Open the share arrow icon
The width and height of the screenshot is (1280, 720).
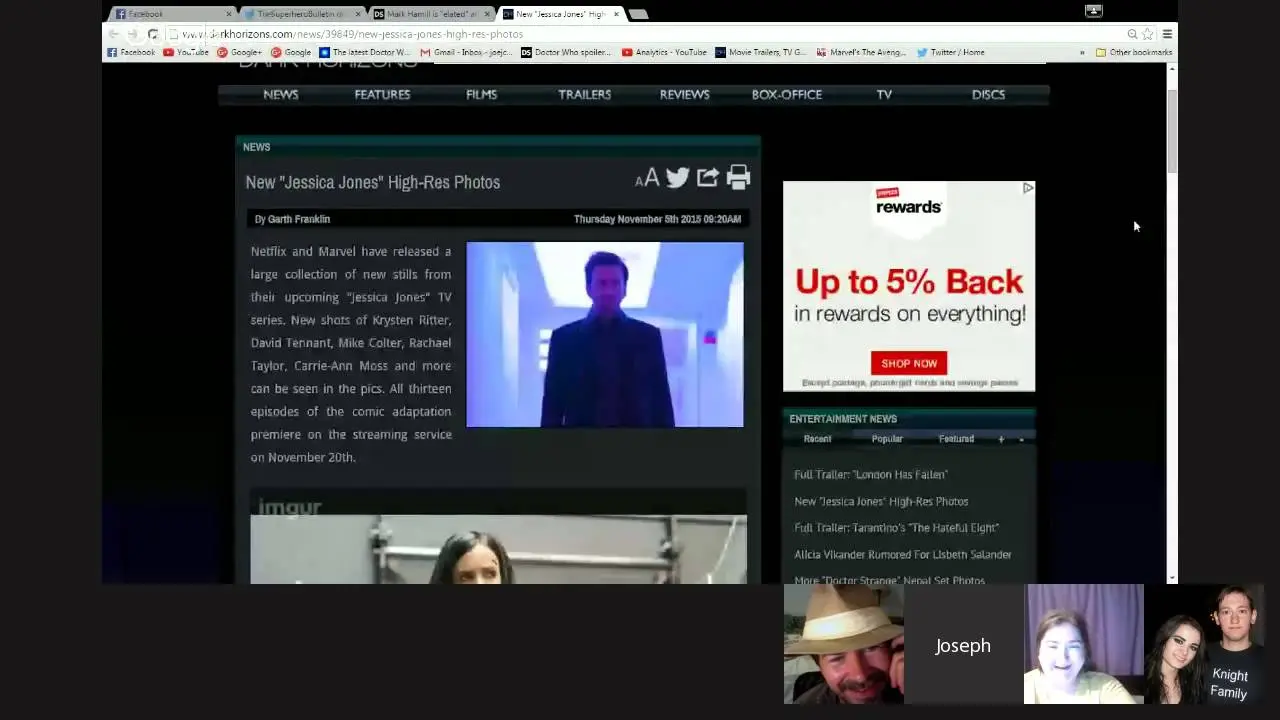[708, 178]
